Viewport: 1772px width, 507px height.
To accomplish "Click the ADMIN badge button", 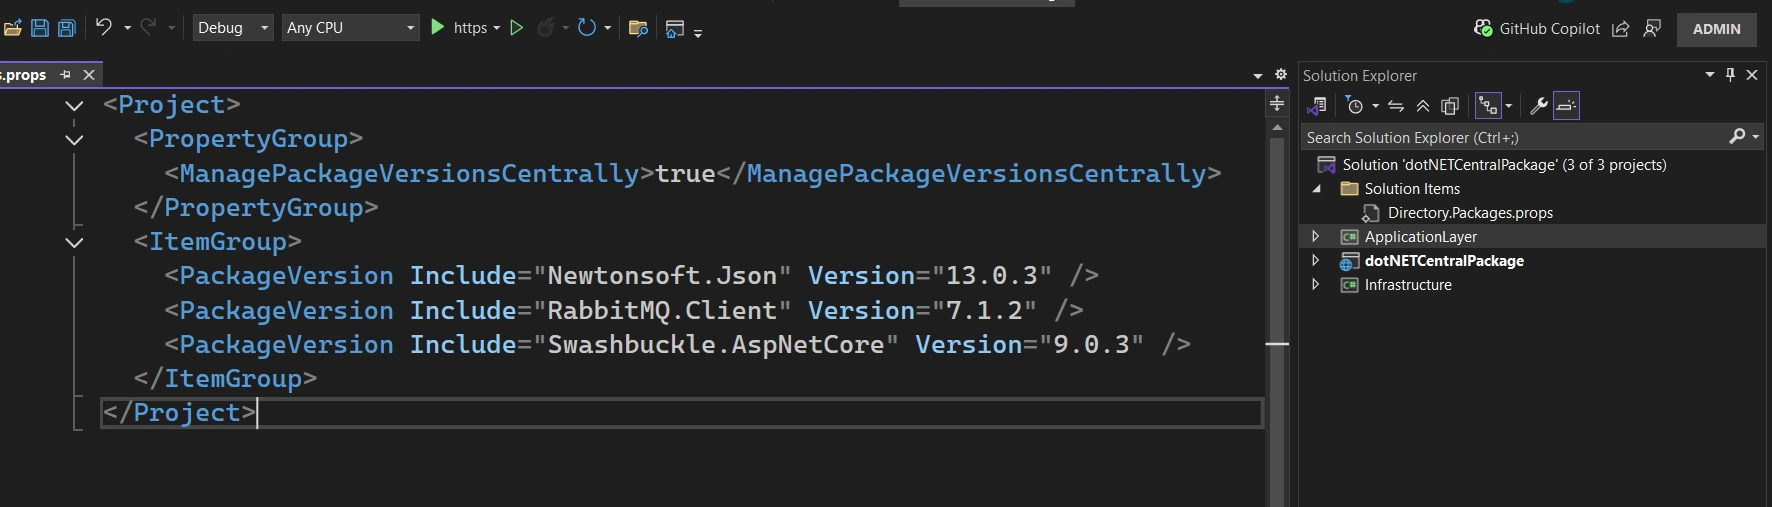I will click(x=1716, y=29).
